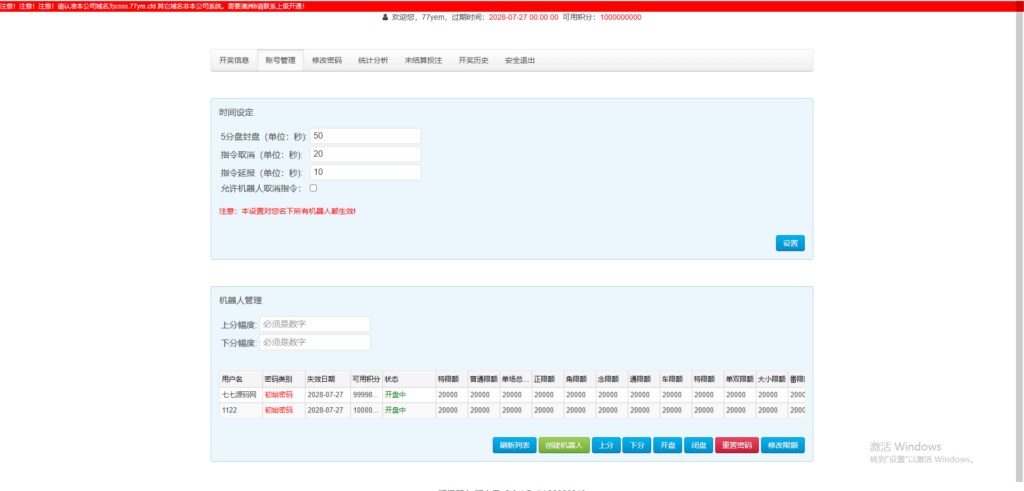Image resolution: width=1024 pixels, height=491 pixels.
Task: Go to the 修改密码 tab
Action: (x=327, y=60)
